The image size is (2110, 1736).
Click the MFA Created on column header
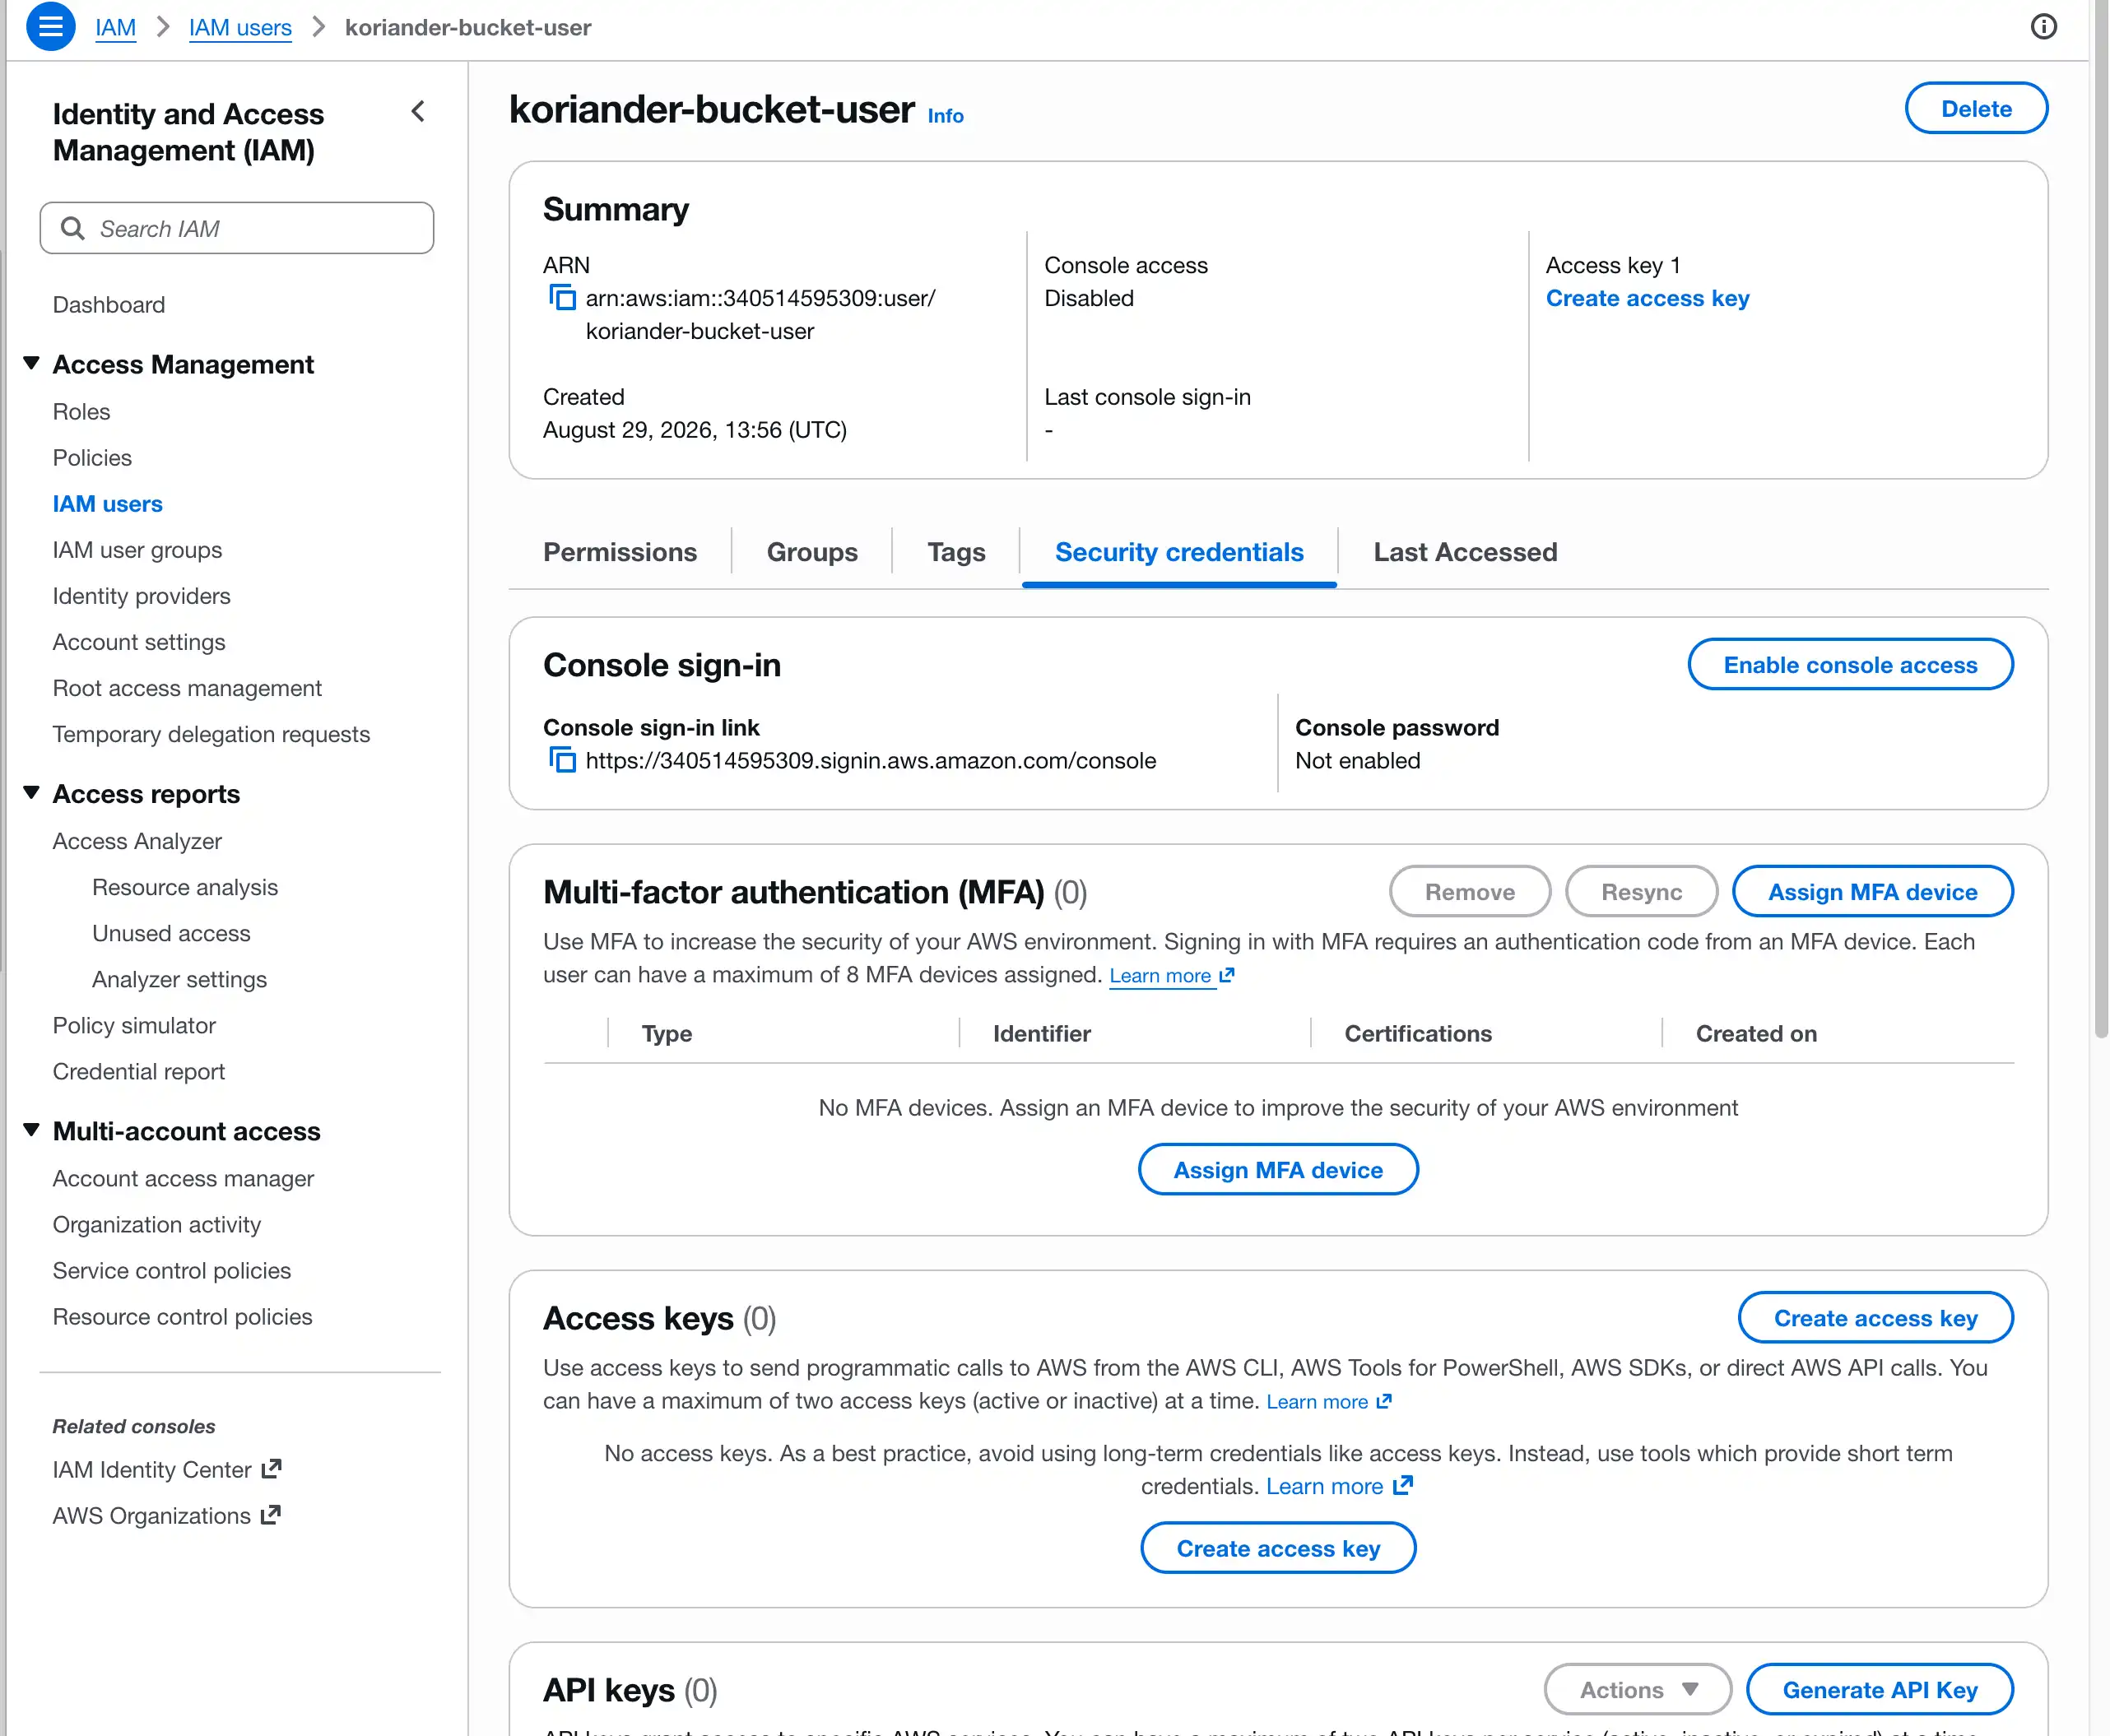1756,1033
